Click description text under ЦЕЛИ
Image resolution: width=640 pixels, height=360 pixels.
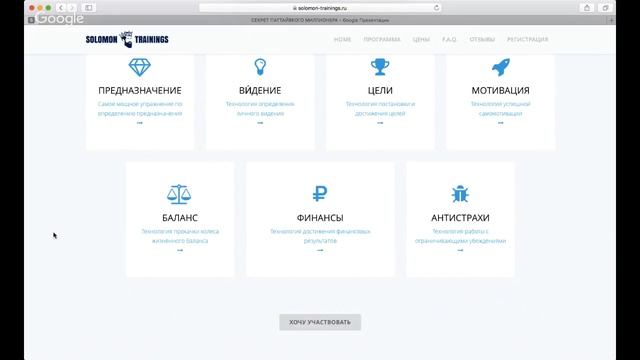pyautogui.click(x=380, y=109)
